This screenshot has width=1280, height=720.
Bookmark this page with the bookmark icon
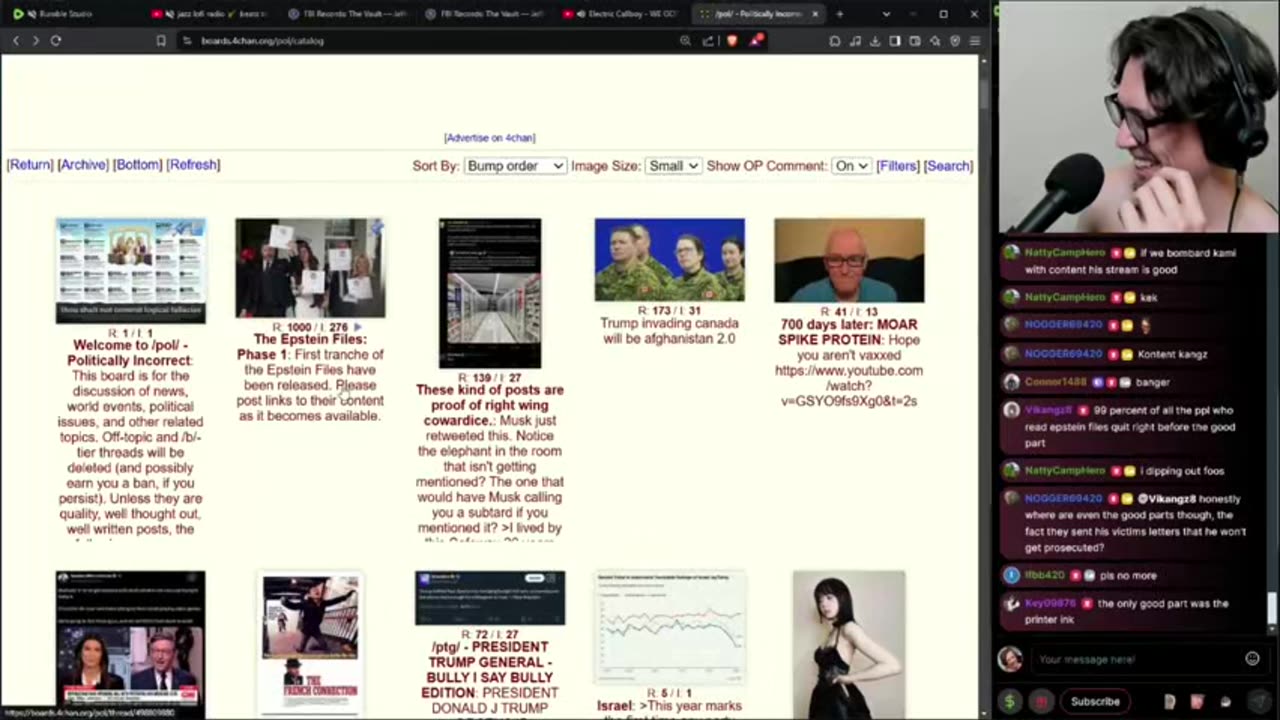[x=161, y=41]
